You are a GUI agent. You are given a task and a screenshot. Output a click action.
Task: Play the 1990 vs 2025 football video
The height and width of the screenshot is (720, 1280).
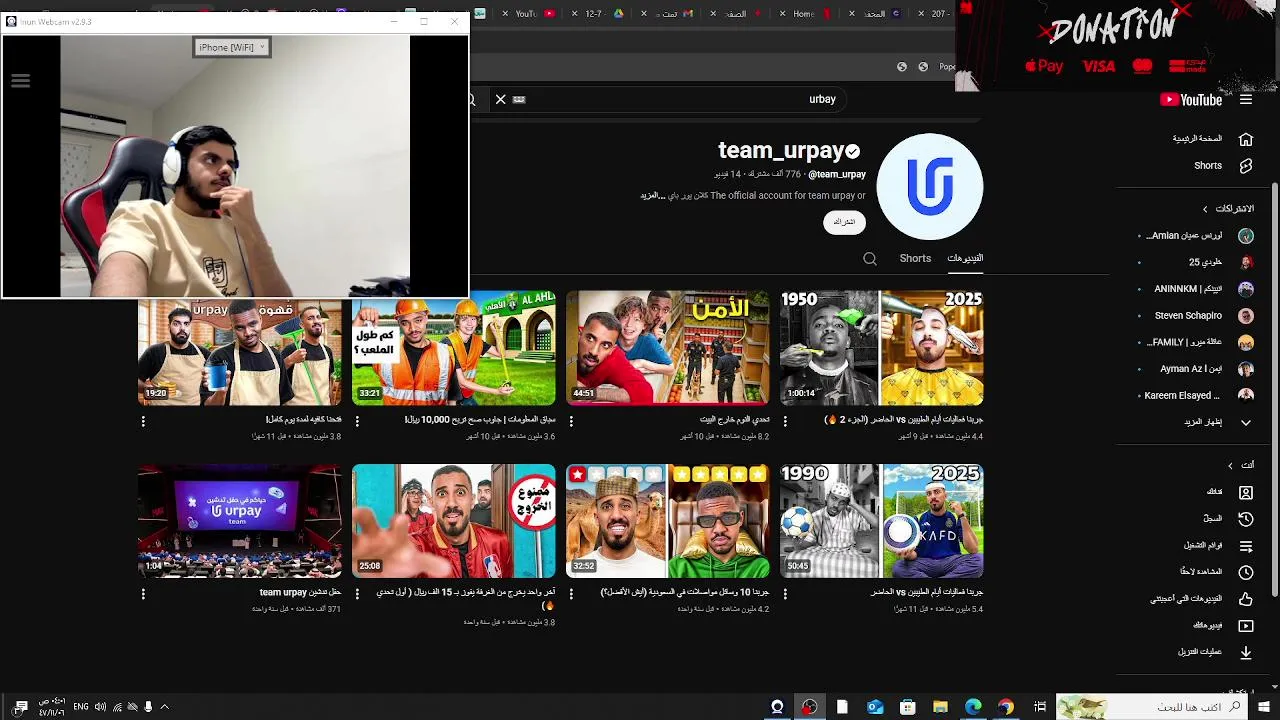(x=882, y=521)
